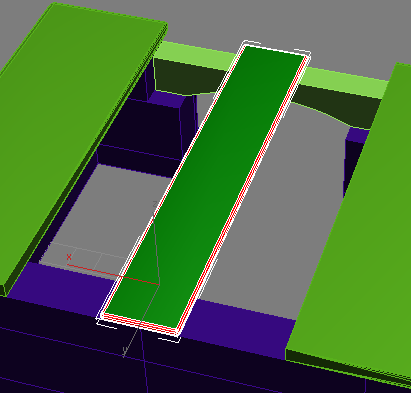Click the white selection bracket at plank top
The width and height of the screenshot is (411, 393).
(251, 42)
